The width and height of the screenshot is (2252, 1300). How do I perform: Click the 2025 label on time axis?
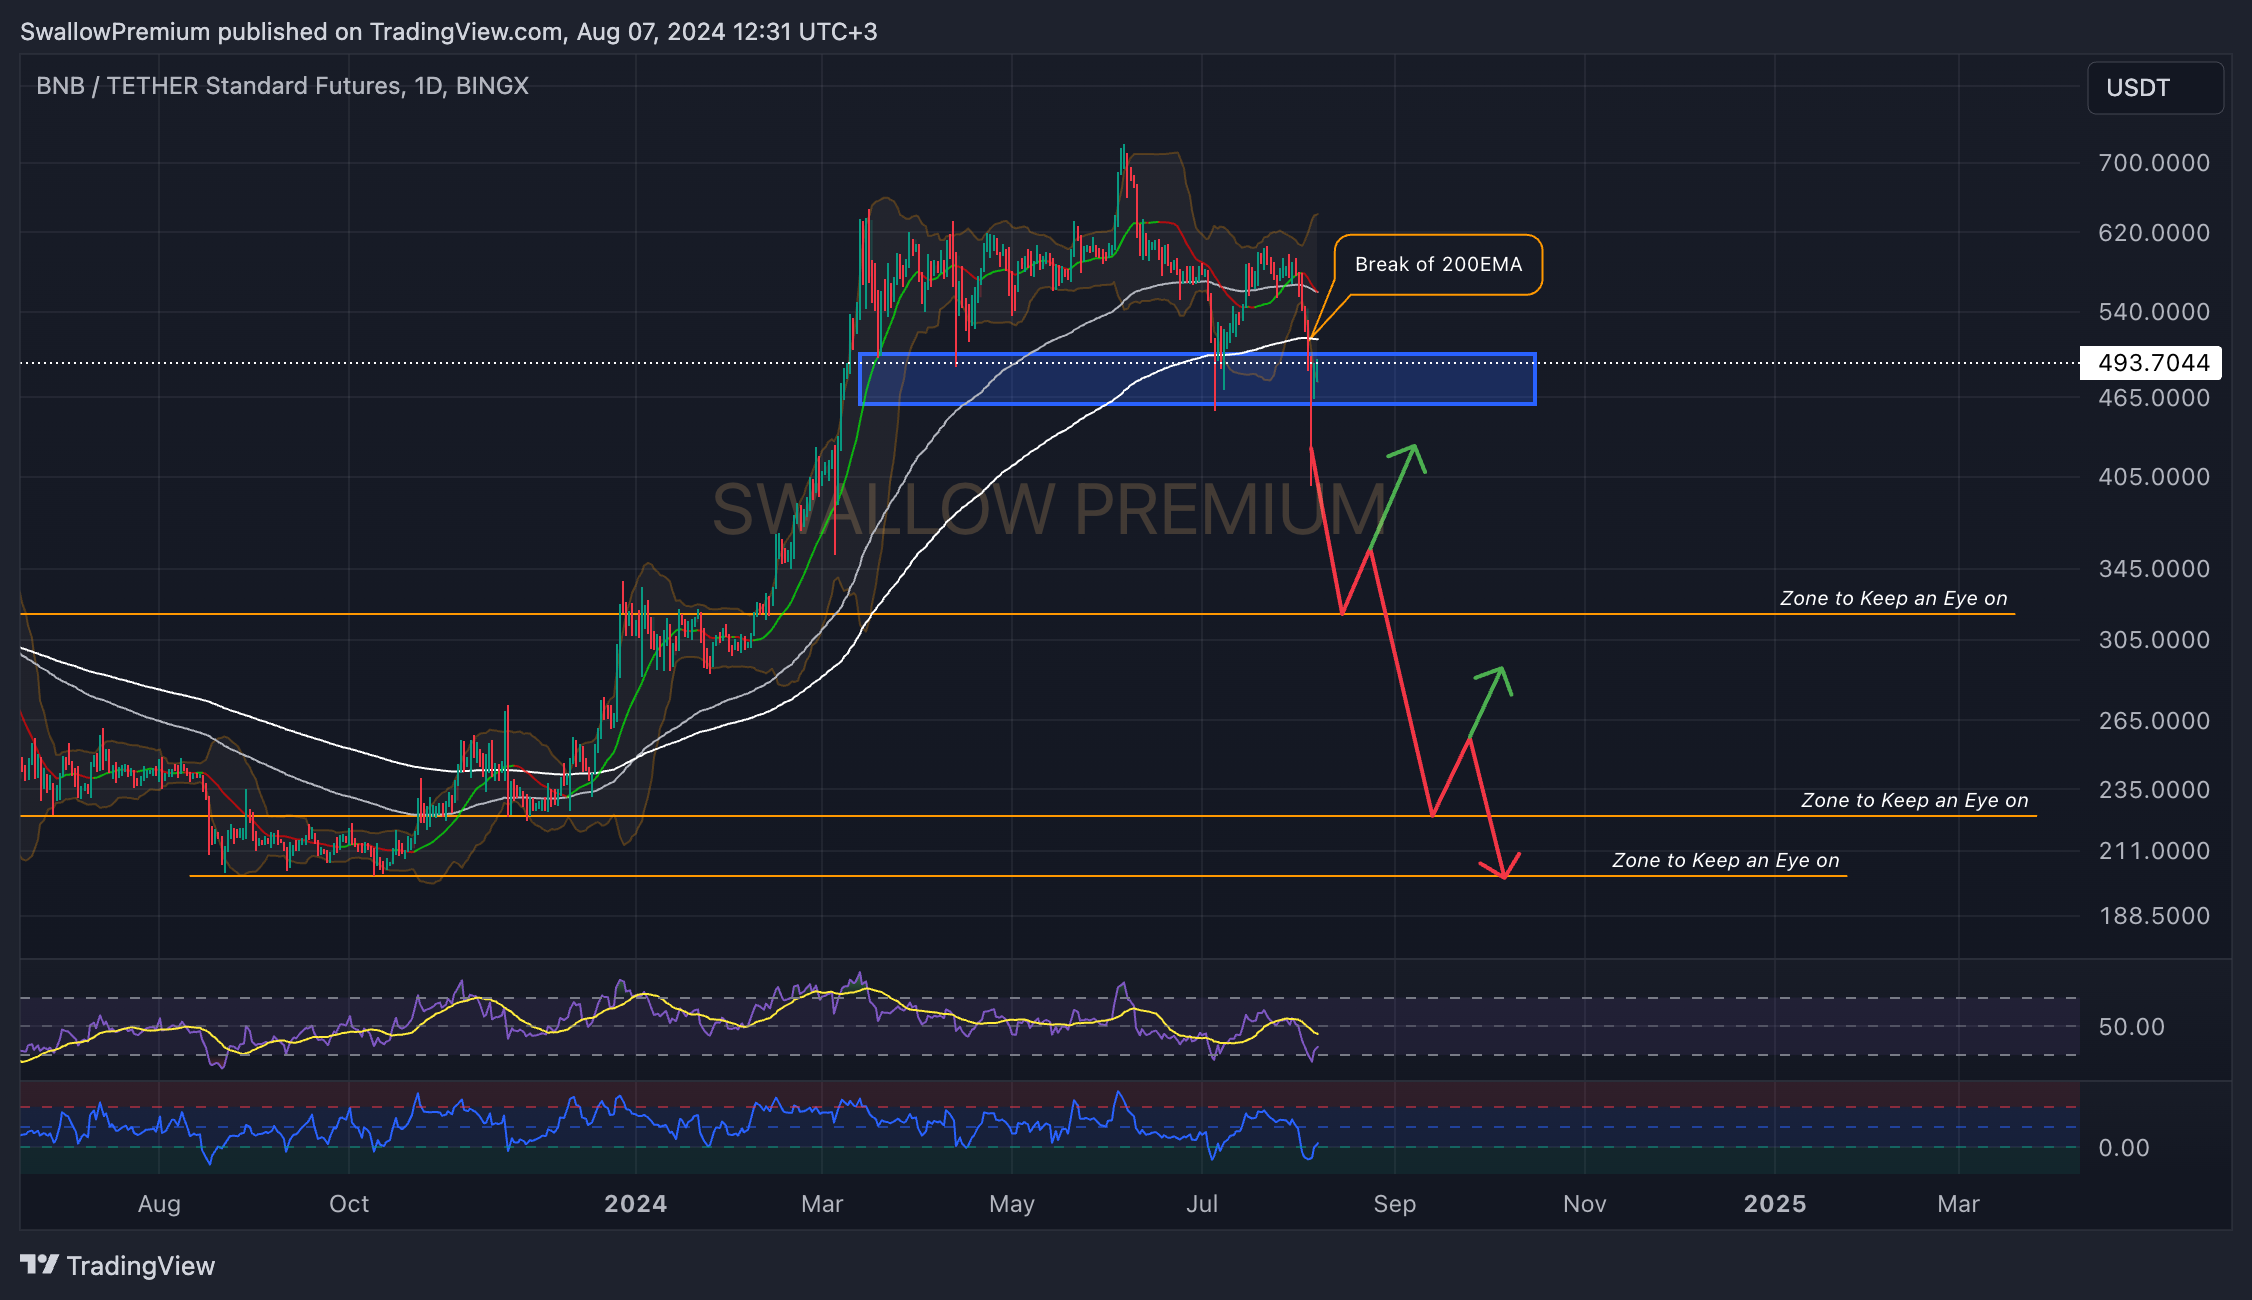point(1775,1203)
